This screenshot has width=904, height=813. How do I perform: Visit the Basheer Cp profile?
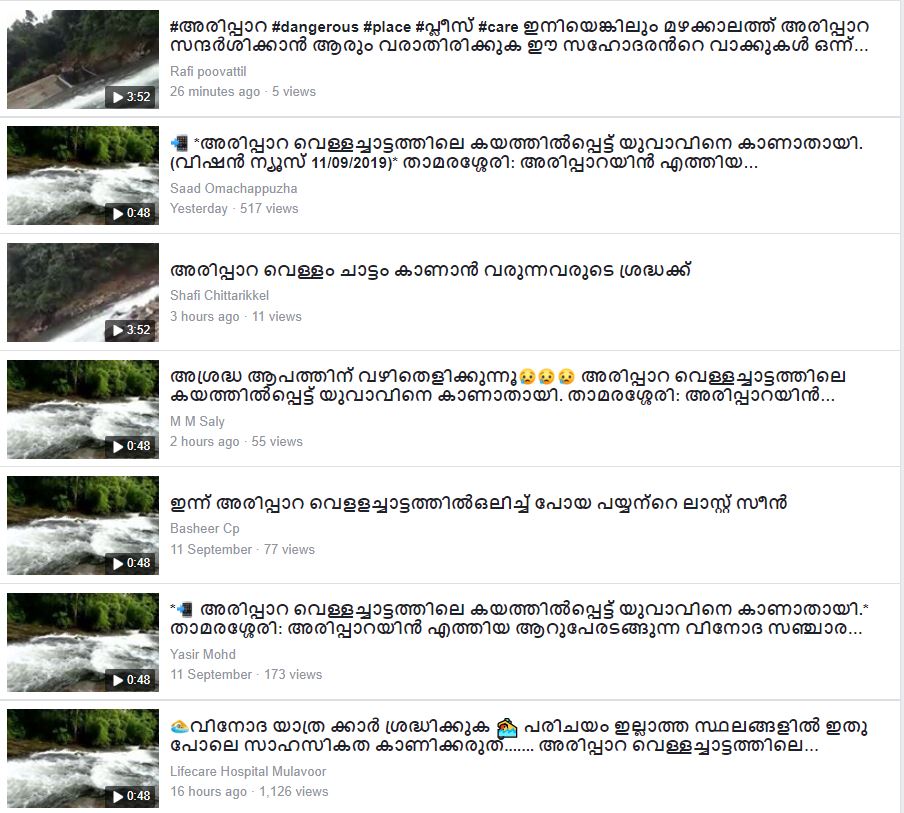coord(205,529)
